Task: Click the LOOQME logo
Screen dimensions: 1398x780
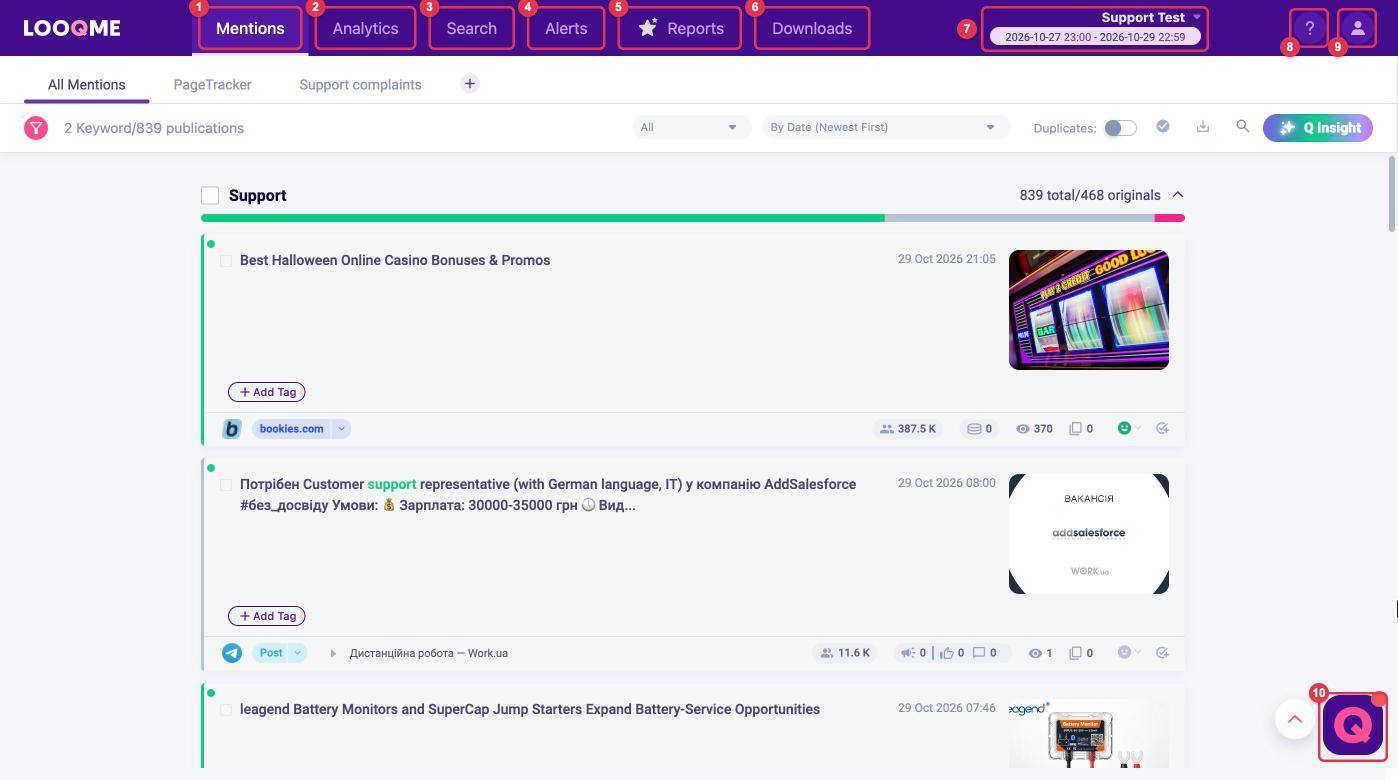Action: coord(72,28)
